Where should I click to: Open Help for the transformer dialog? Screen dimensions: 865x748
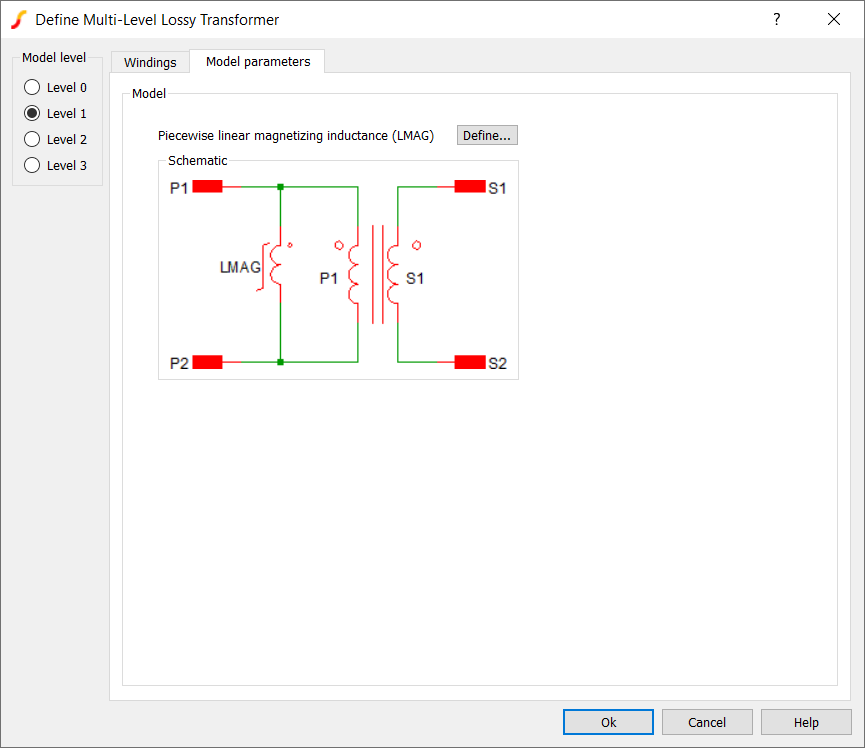coord(806,722)
